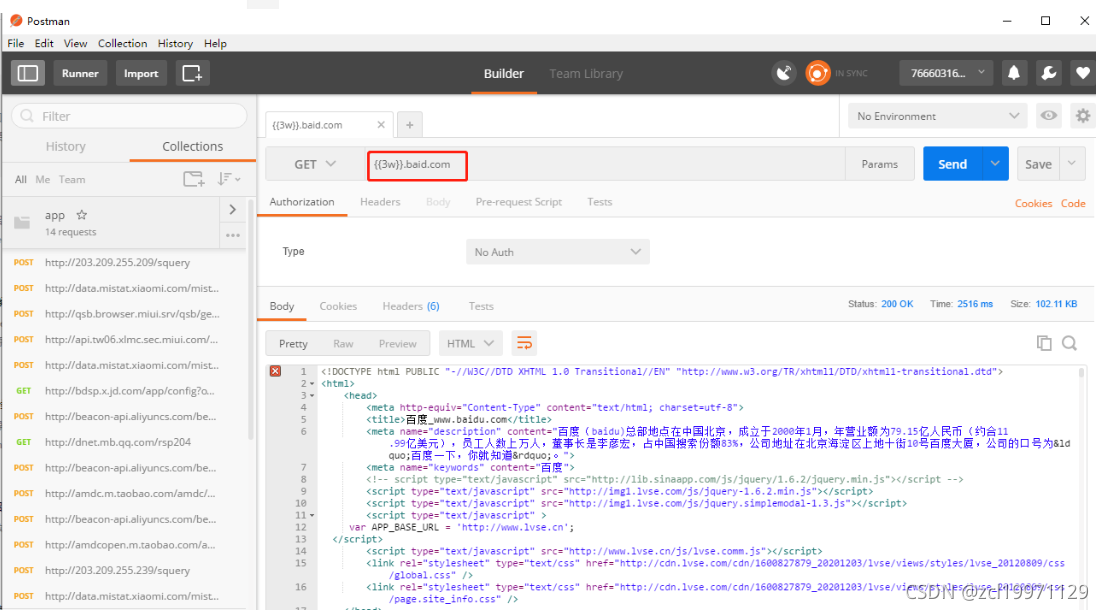Viewport: 1104px width, 610px height.
Task: Copy response body icon
Action: 1044,343
